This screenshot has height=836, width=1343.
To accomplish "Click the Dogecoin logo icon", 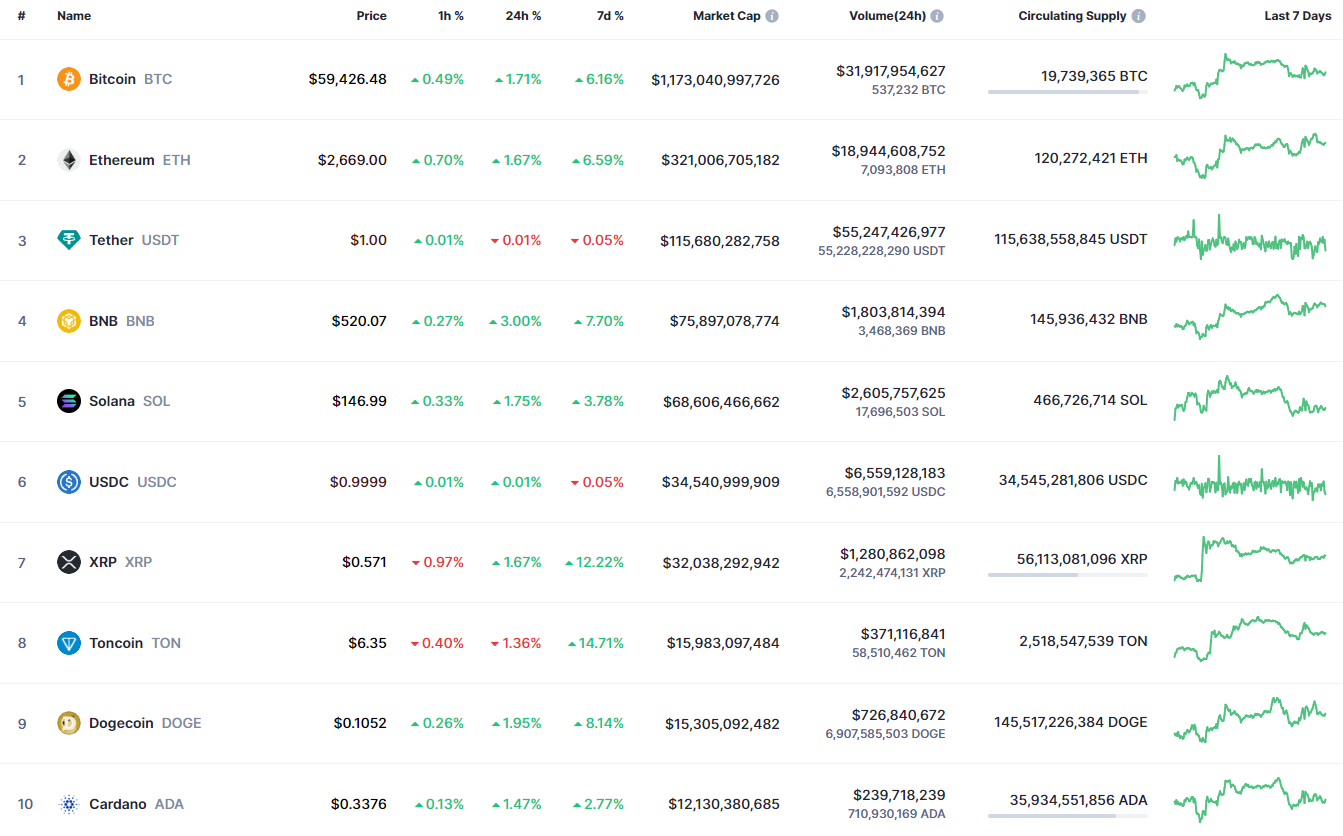I will (69, 723).
